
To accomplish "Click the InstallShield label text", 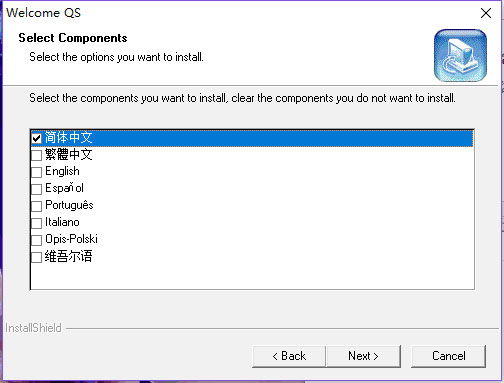I will pos(33,328).
